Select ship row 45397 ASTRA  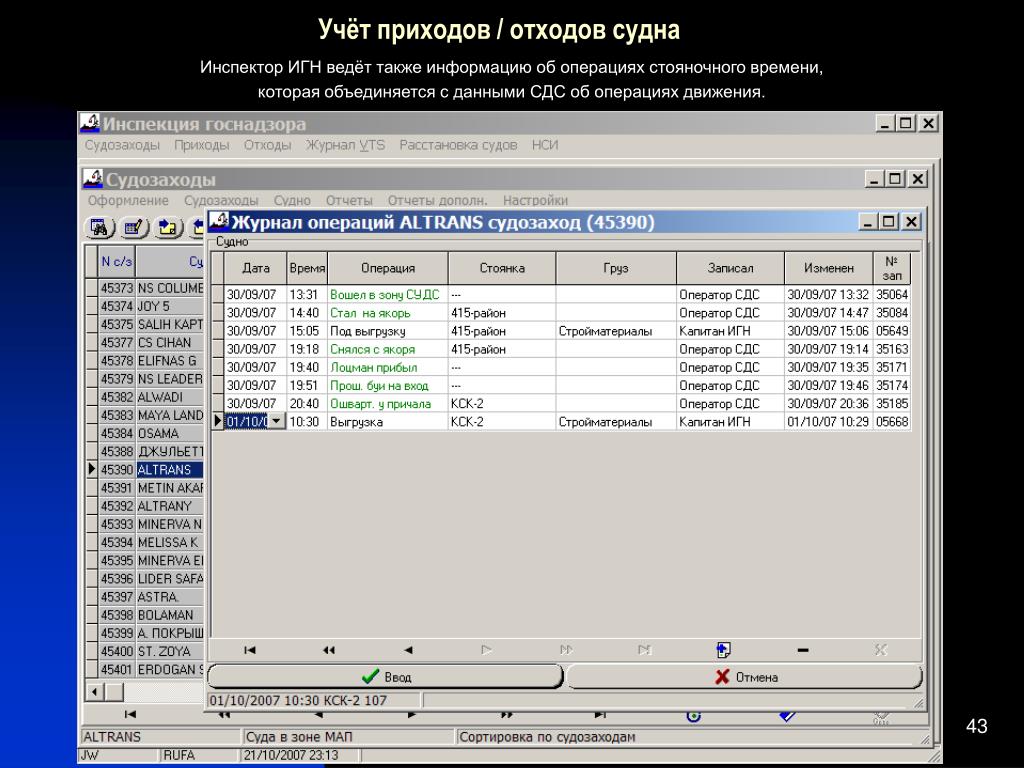click(x=151, y=597)
